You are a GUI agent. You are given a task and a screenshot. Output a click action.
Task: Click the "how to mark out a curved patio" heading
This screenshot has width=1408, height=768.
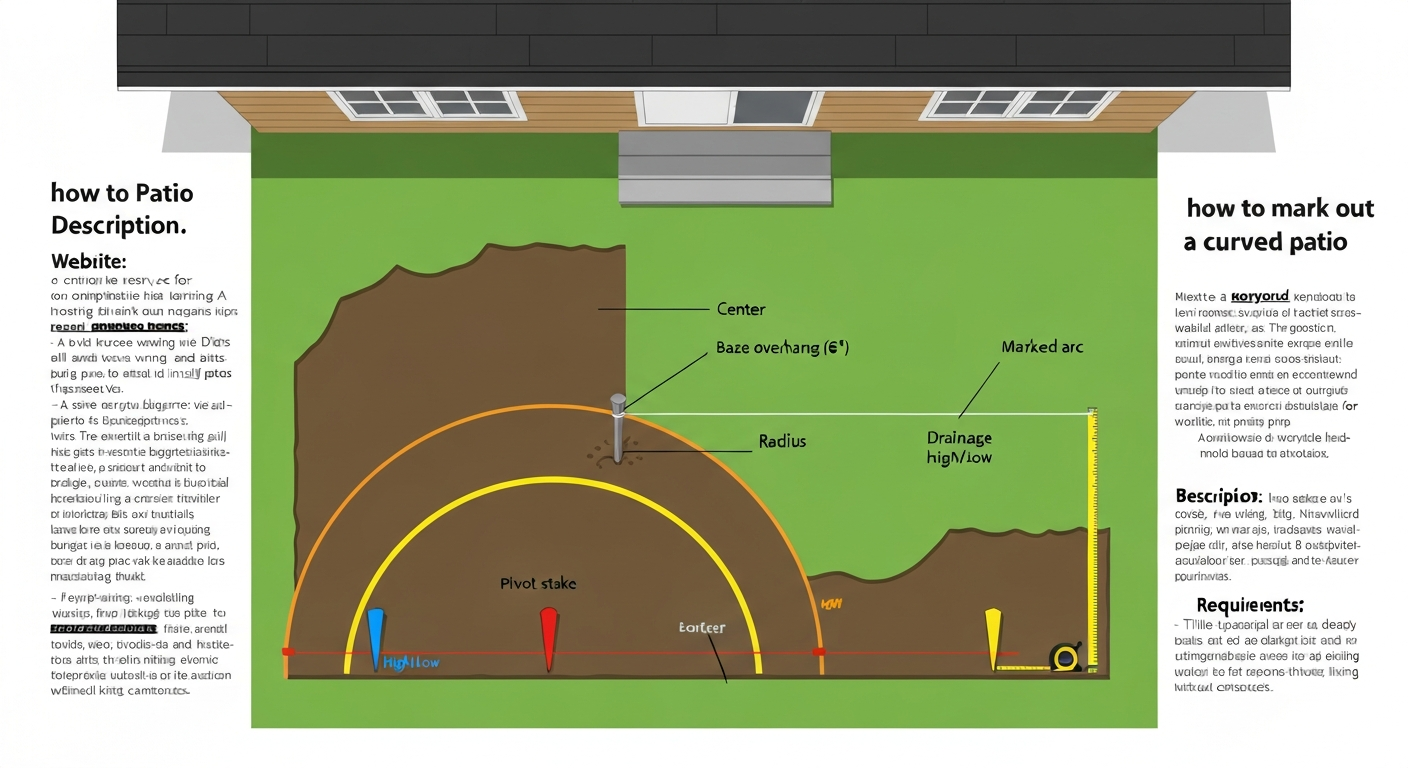[x=1279, y=225]
